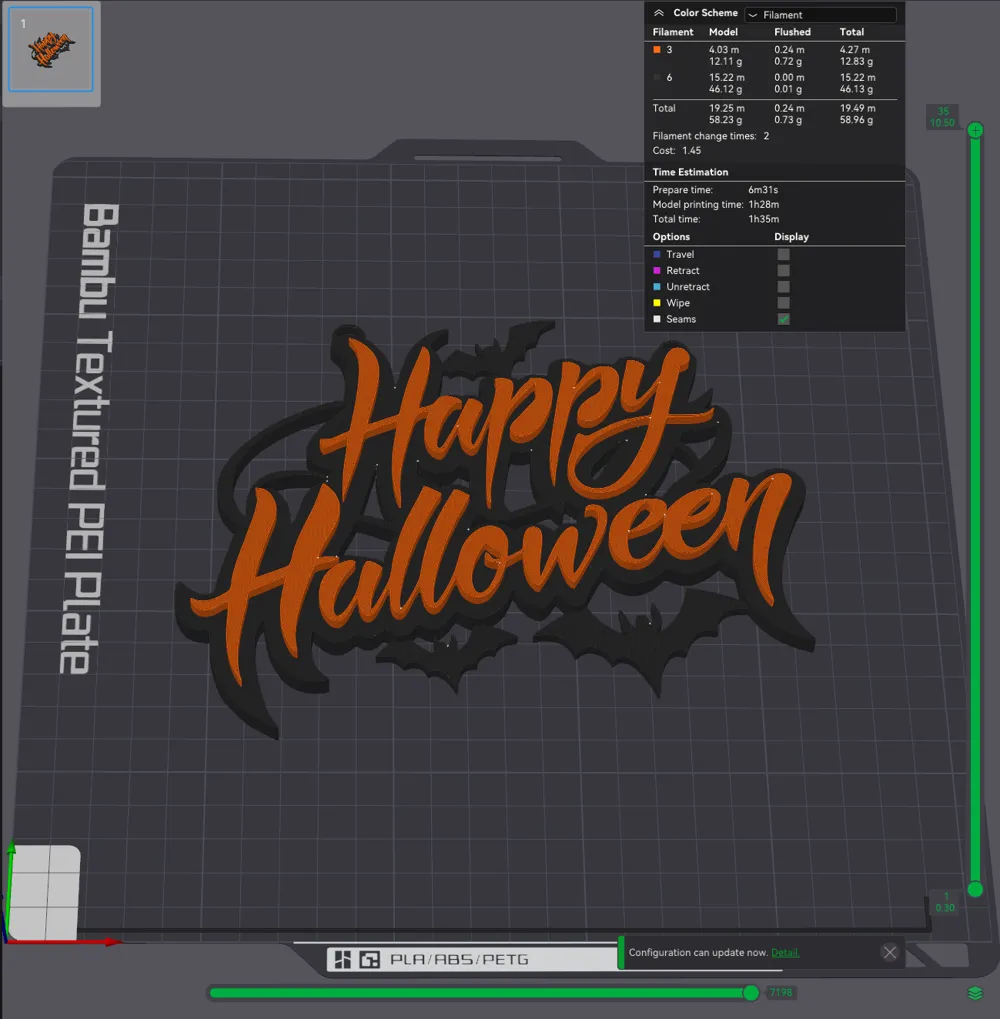Viewport: 1000px width, 1019px height.
Task: Open the Filament color scheme dropdown
Action: [820, 14]
